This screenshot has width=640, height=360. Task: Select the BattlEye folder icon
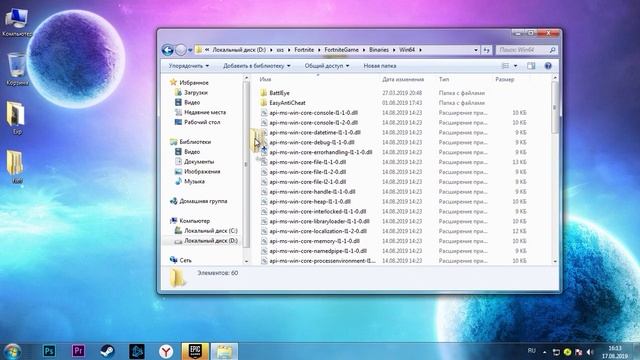tap(264, 93)
